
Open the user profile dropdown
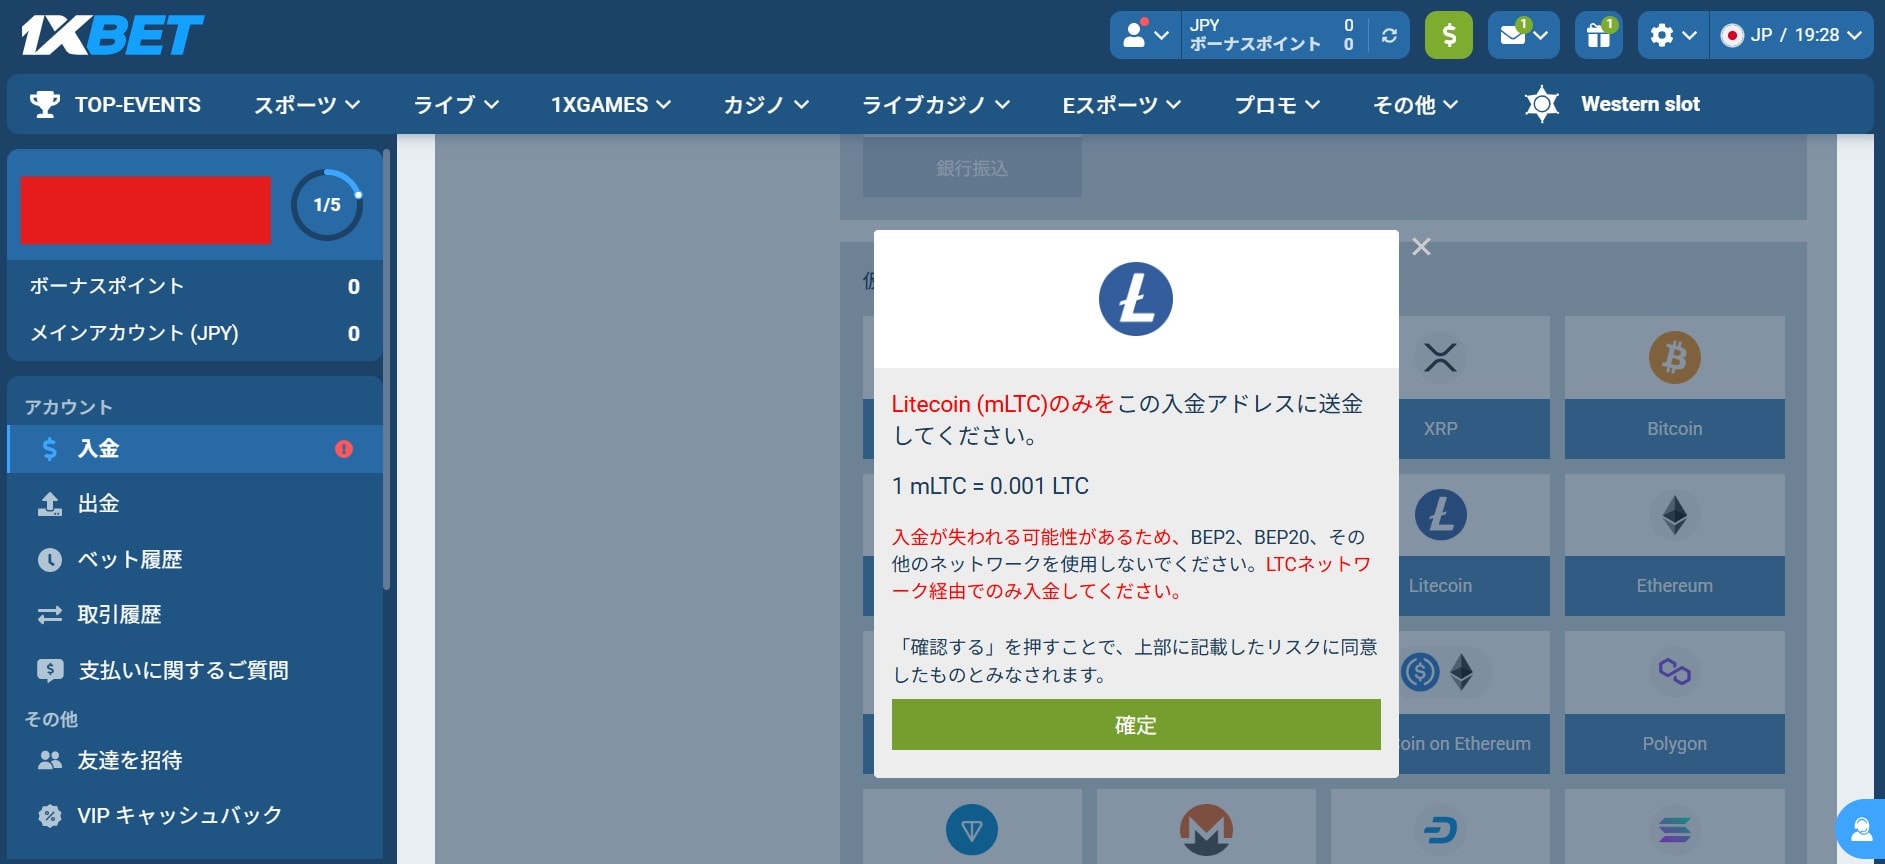[x=1146, y=36]
